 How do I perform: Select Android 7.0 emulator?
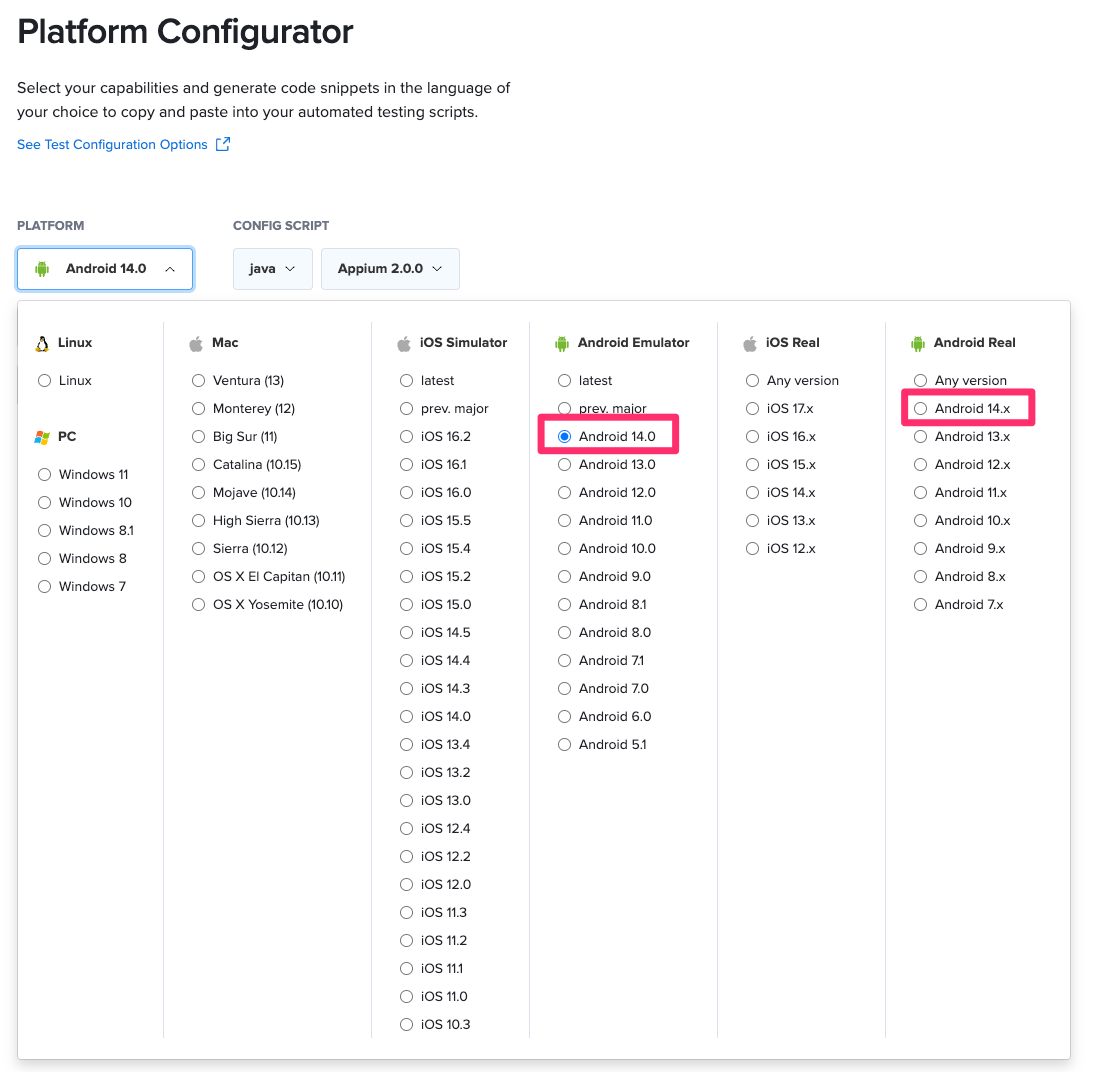[564, 688]
